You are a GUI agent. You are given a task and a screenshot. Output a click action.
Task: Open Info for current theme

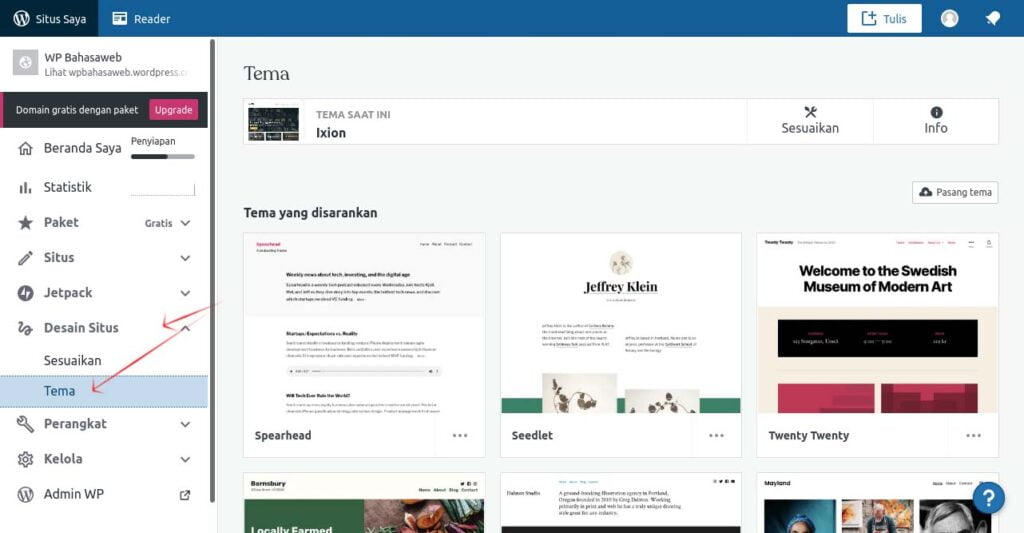click(x=936, y=121)
